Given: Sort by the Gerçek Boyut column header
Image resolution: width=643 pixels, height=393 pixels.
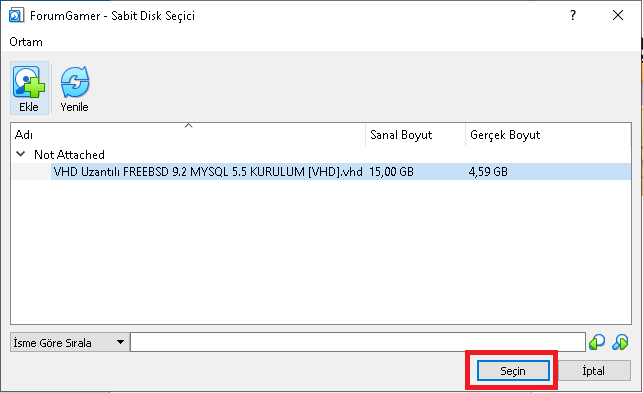Looking at the screenshot, I should 548,135.
